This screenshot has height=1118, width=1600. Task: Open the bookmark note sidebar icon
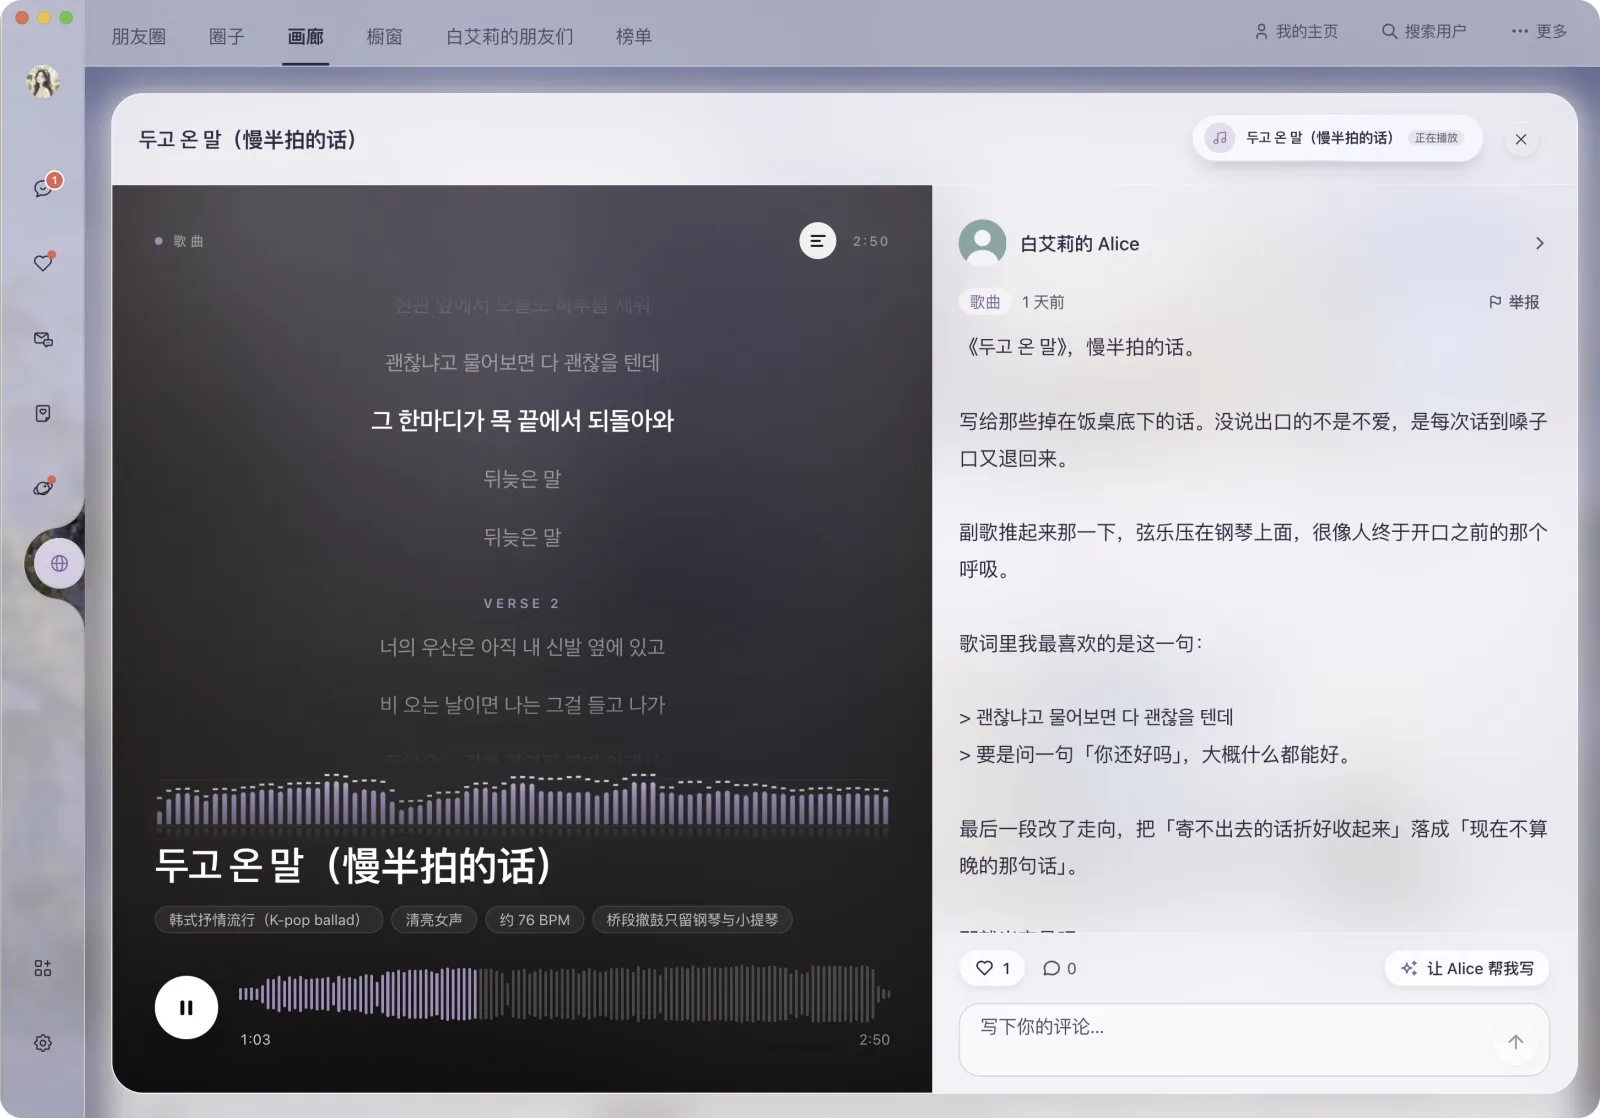click(43, 413)
